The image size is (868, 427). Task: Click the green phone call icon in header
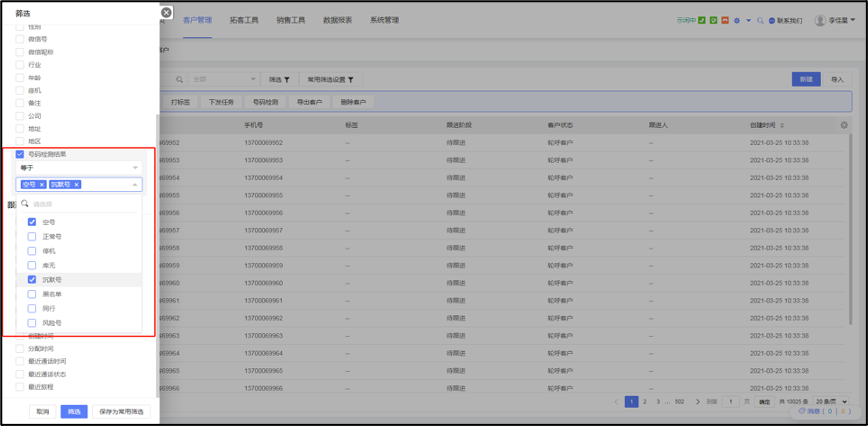pyautogui.click(x=701, y=20)
